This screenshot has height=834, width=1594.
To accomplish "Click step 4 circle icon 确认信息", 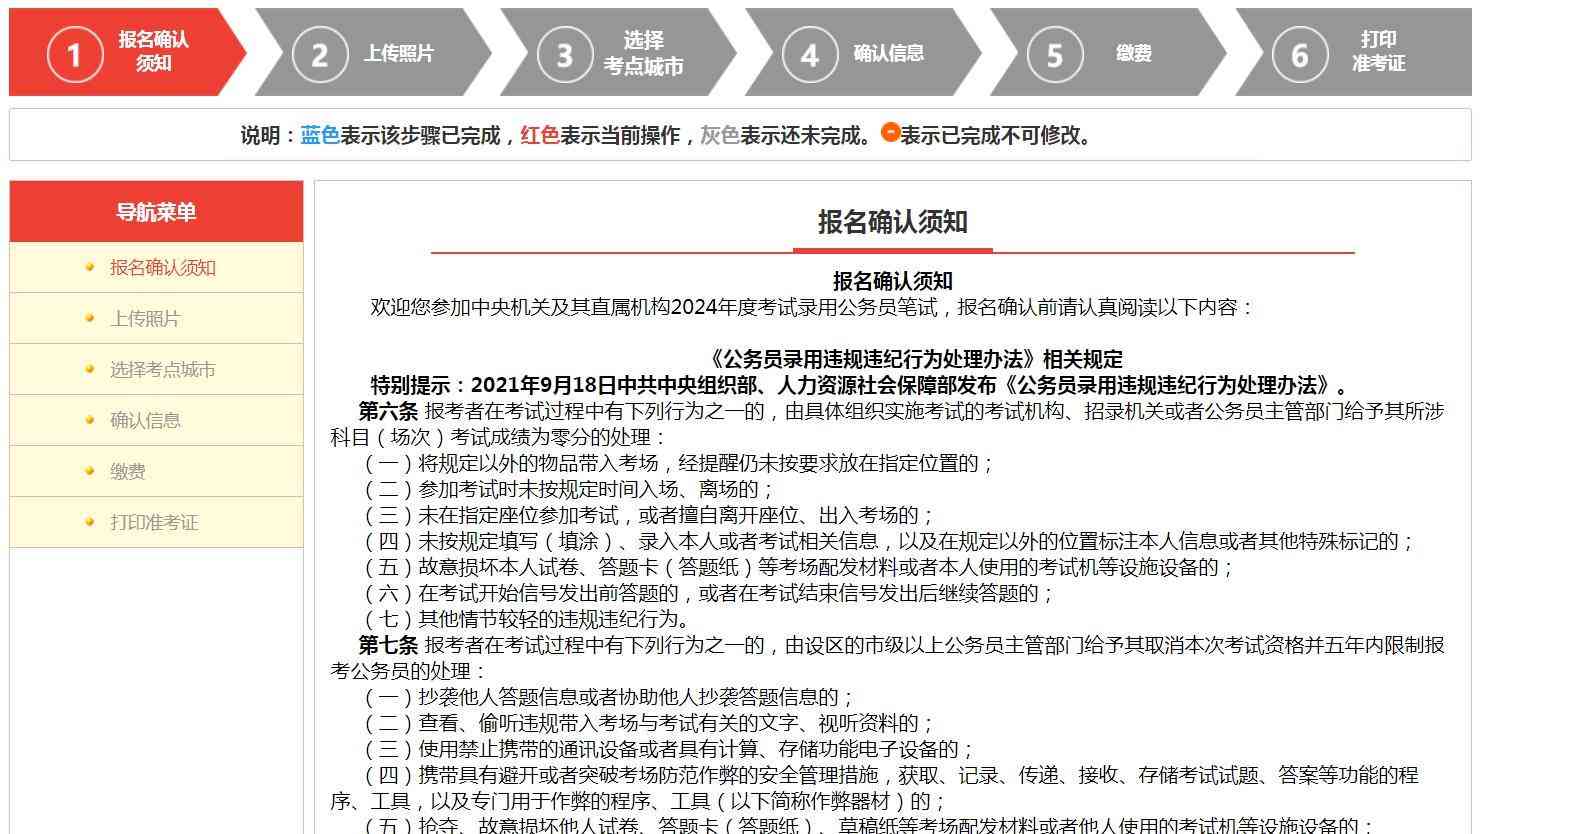I will [x=810, y=53].
